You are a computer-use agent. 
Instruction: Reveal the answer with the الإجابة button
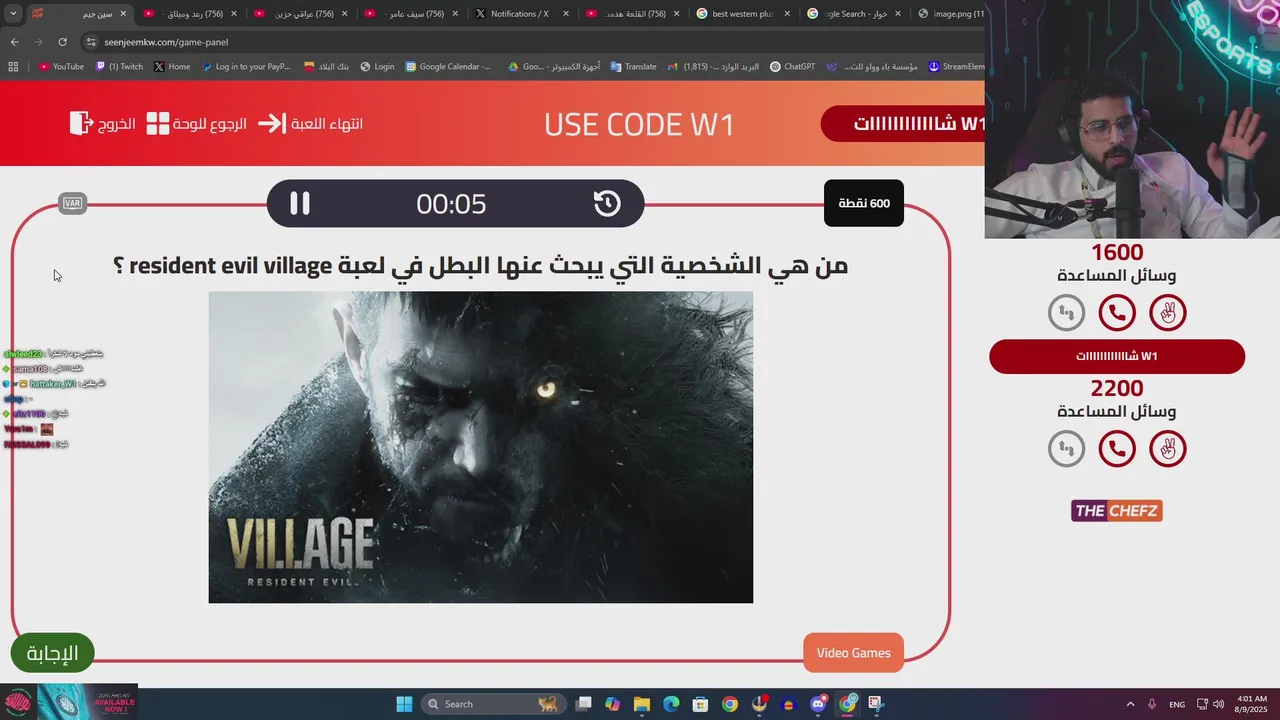pos(52,653)
